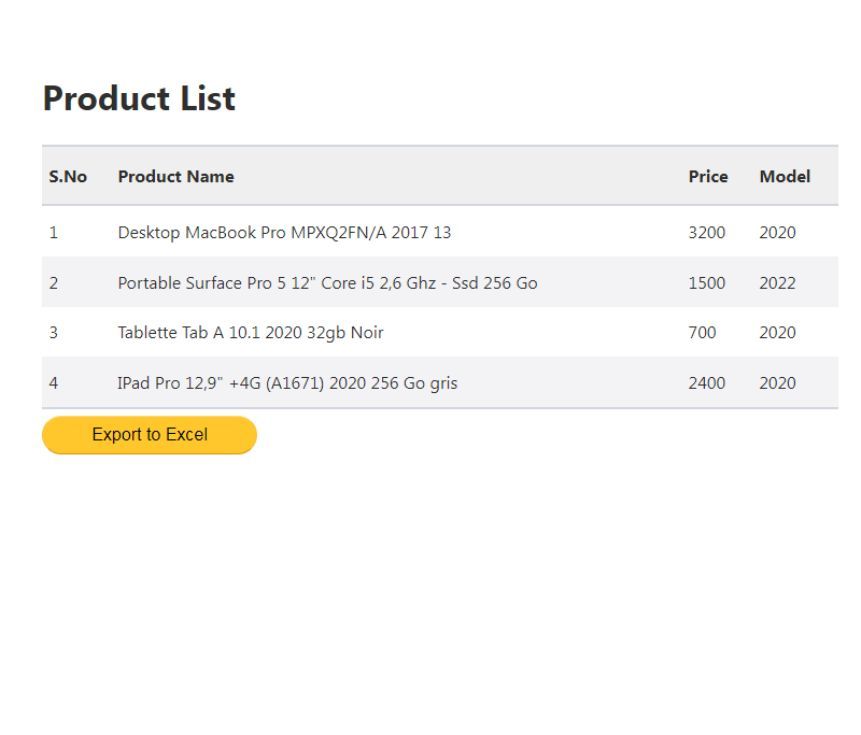
Task: Click the Product List heading
Action: (139, 99)
